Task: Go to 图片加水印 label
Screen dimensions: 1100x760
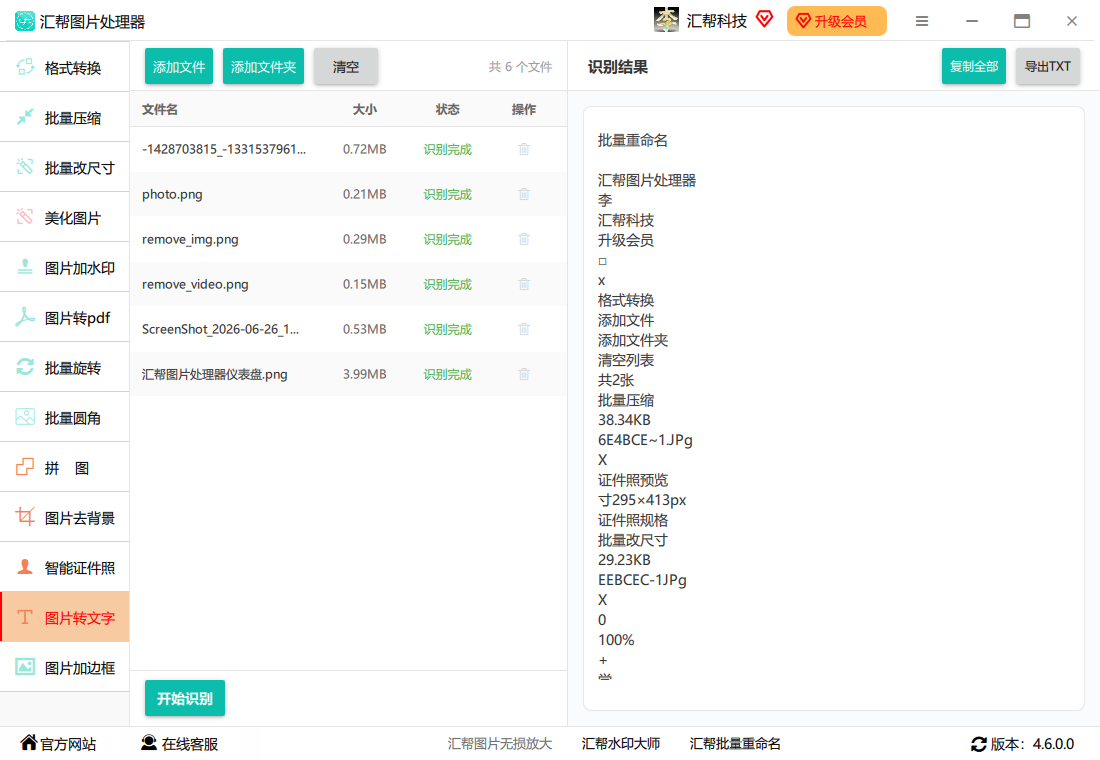Action: click(x=80, y=268)
